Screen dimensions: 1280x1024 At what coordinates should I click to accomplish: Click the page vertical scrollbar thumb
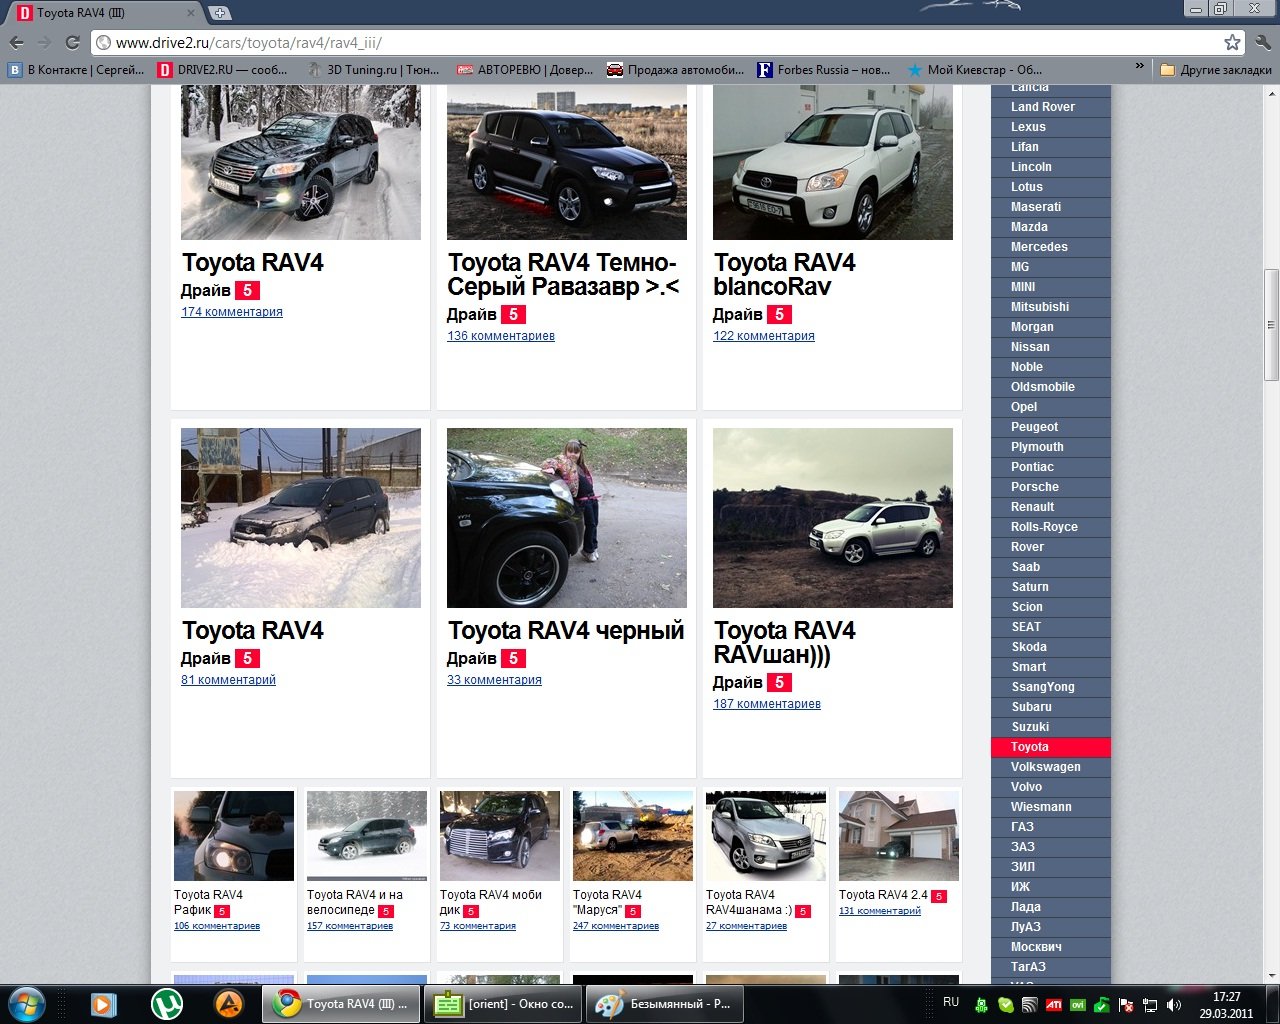[1271, 325]
